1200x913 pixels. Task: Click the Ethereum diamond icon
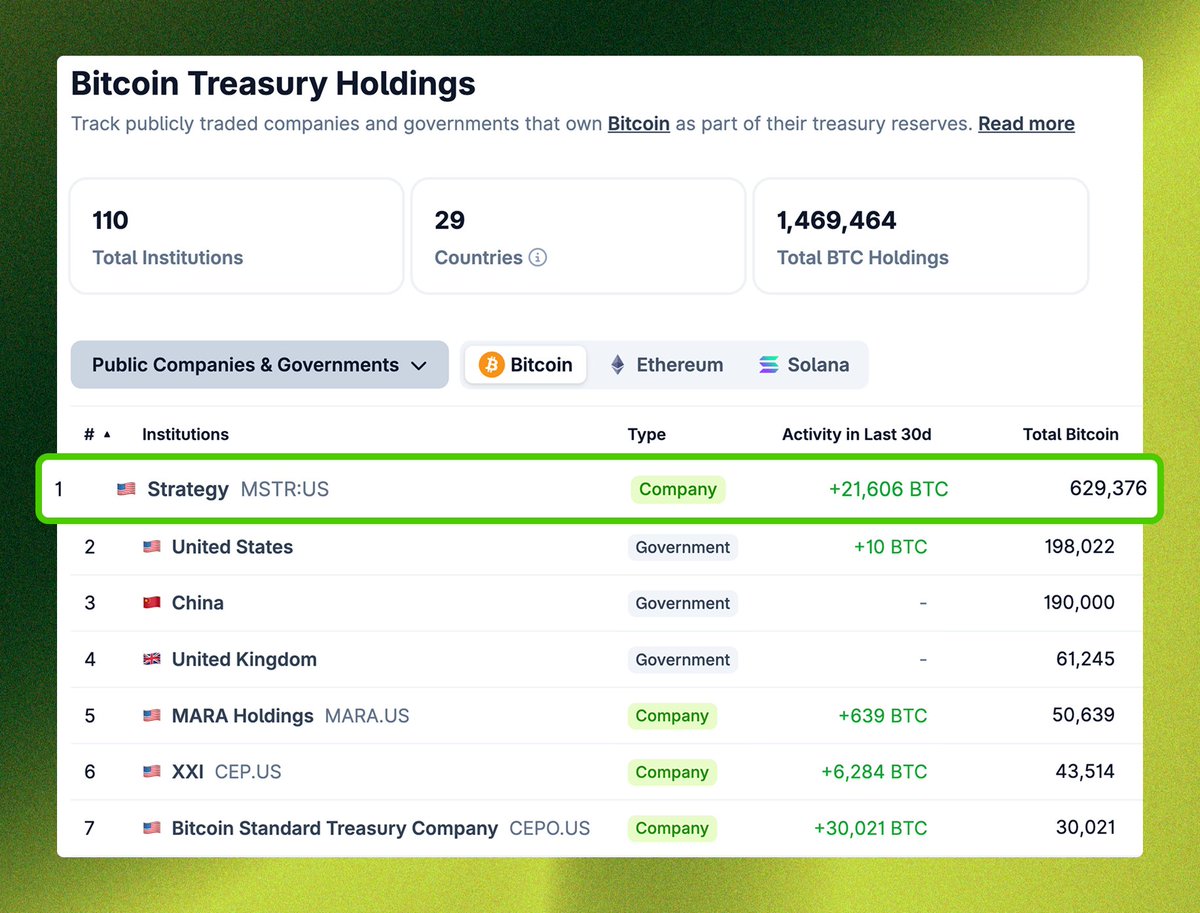click(x=618, y=365)
